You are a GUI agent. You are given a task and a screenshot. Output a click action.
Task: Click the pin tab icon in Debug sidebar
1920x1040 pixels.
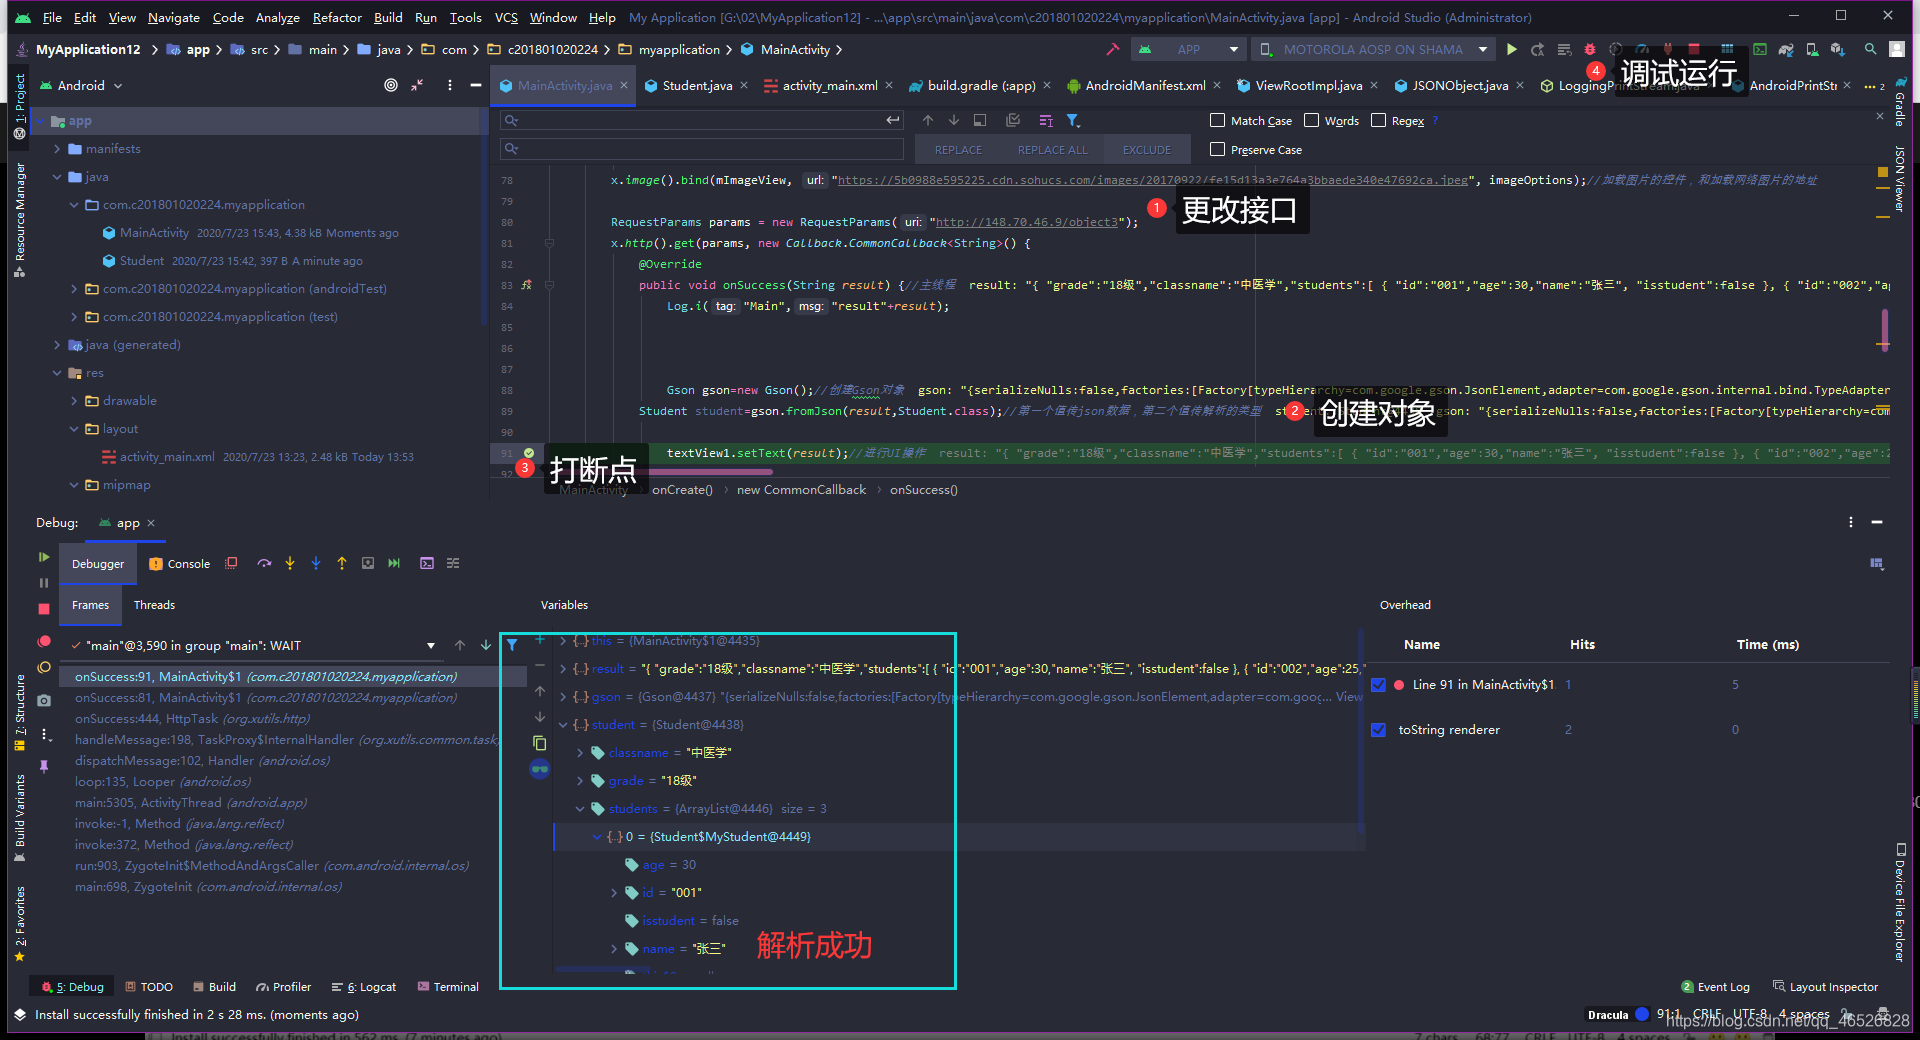pos(44,766)
